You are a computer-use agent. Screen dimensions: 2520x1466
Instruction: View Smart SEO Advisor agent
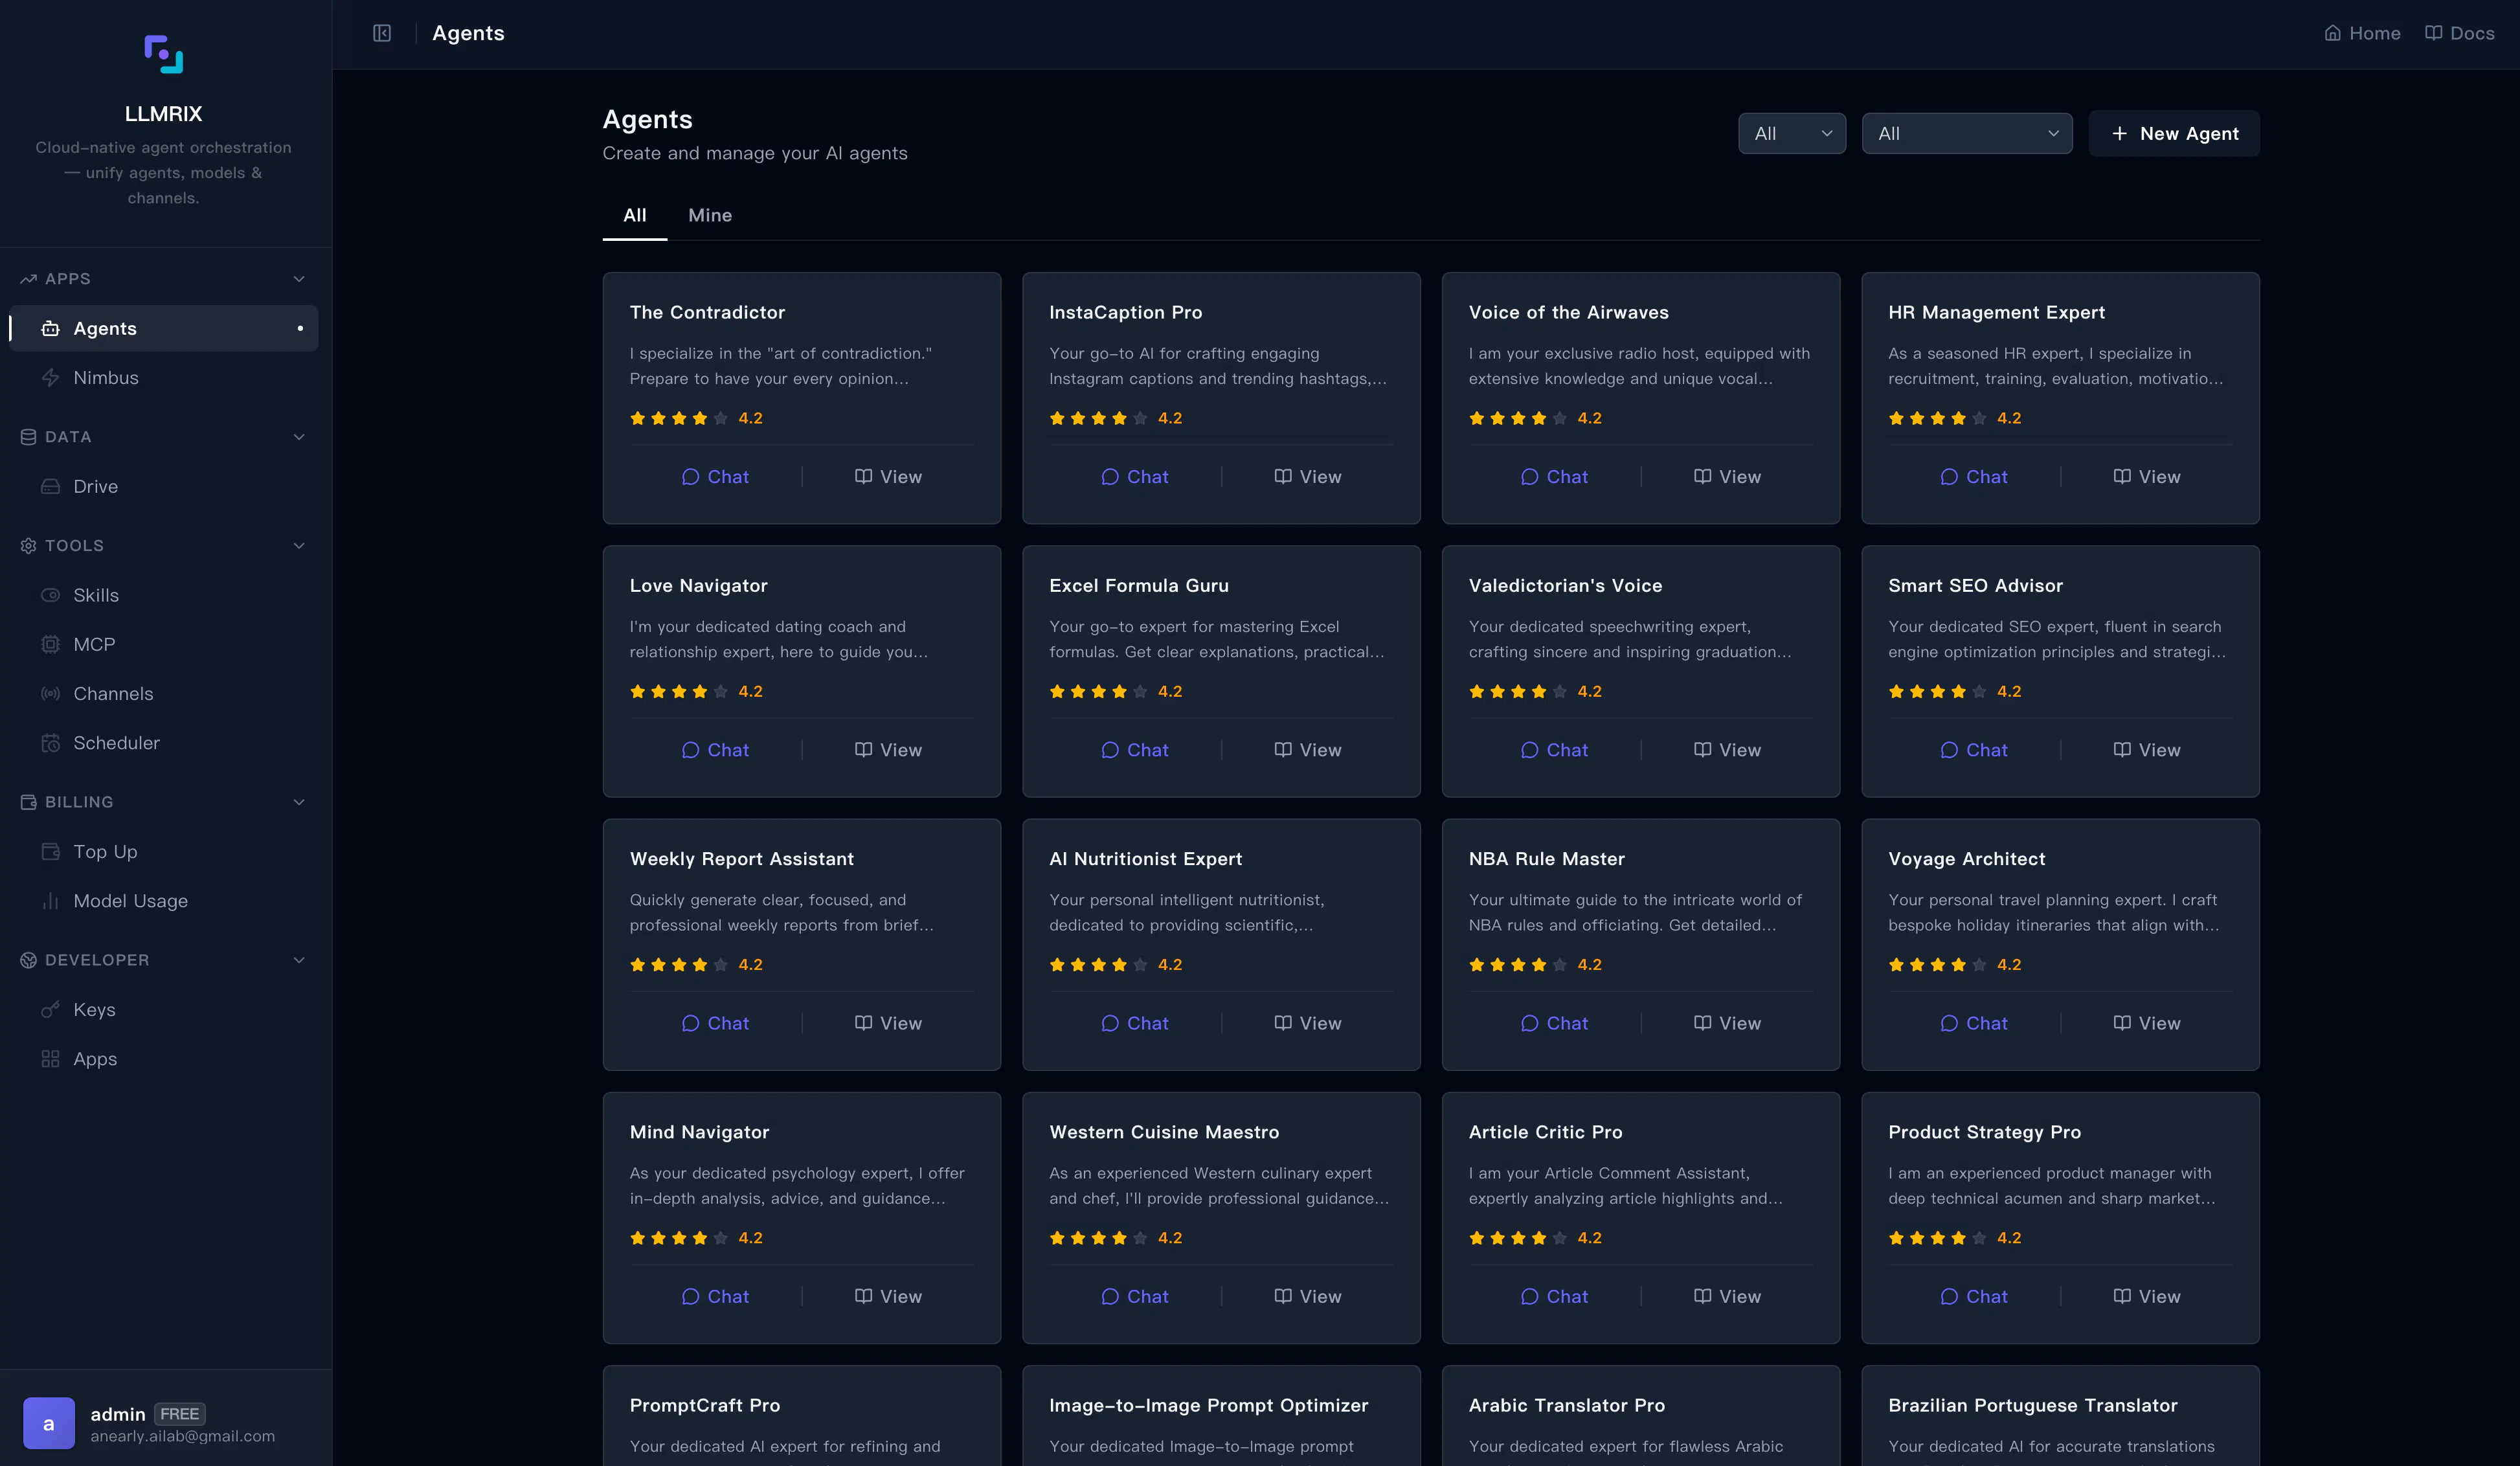pos(2146,750)
